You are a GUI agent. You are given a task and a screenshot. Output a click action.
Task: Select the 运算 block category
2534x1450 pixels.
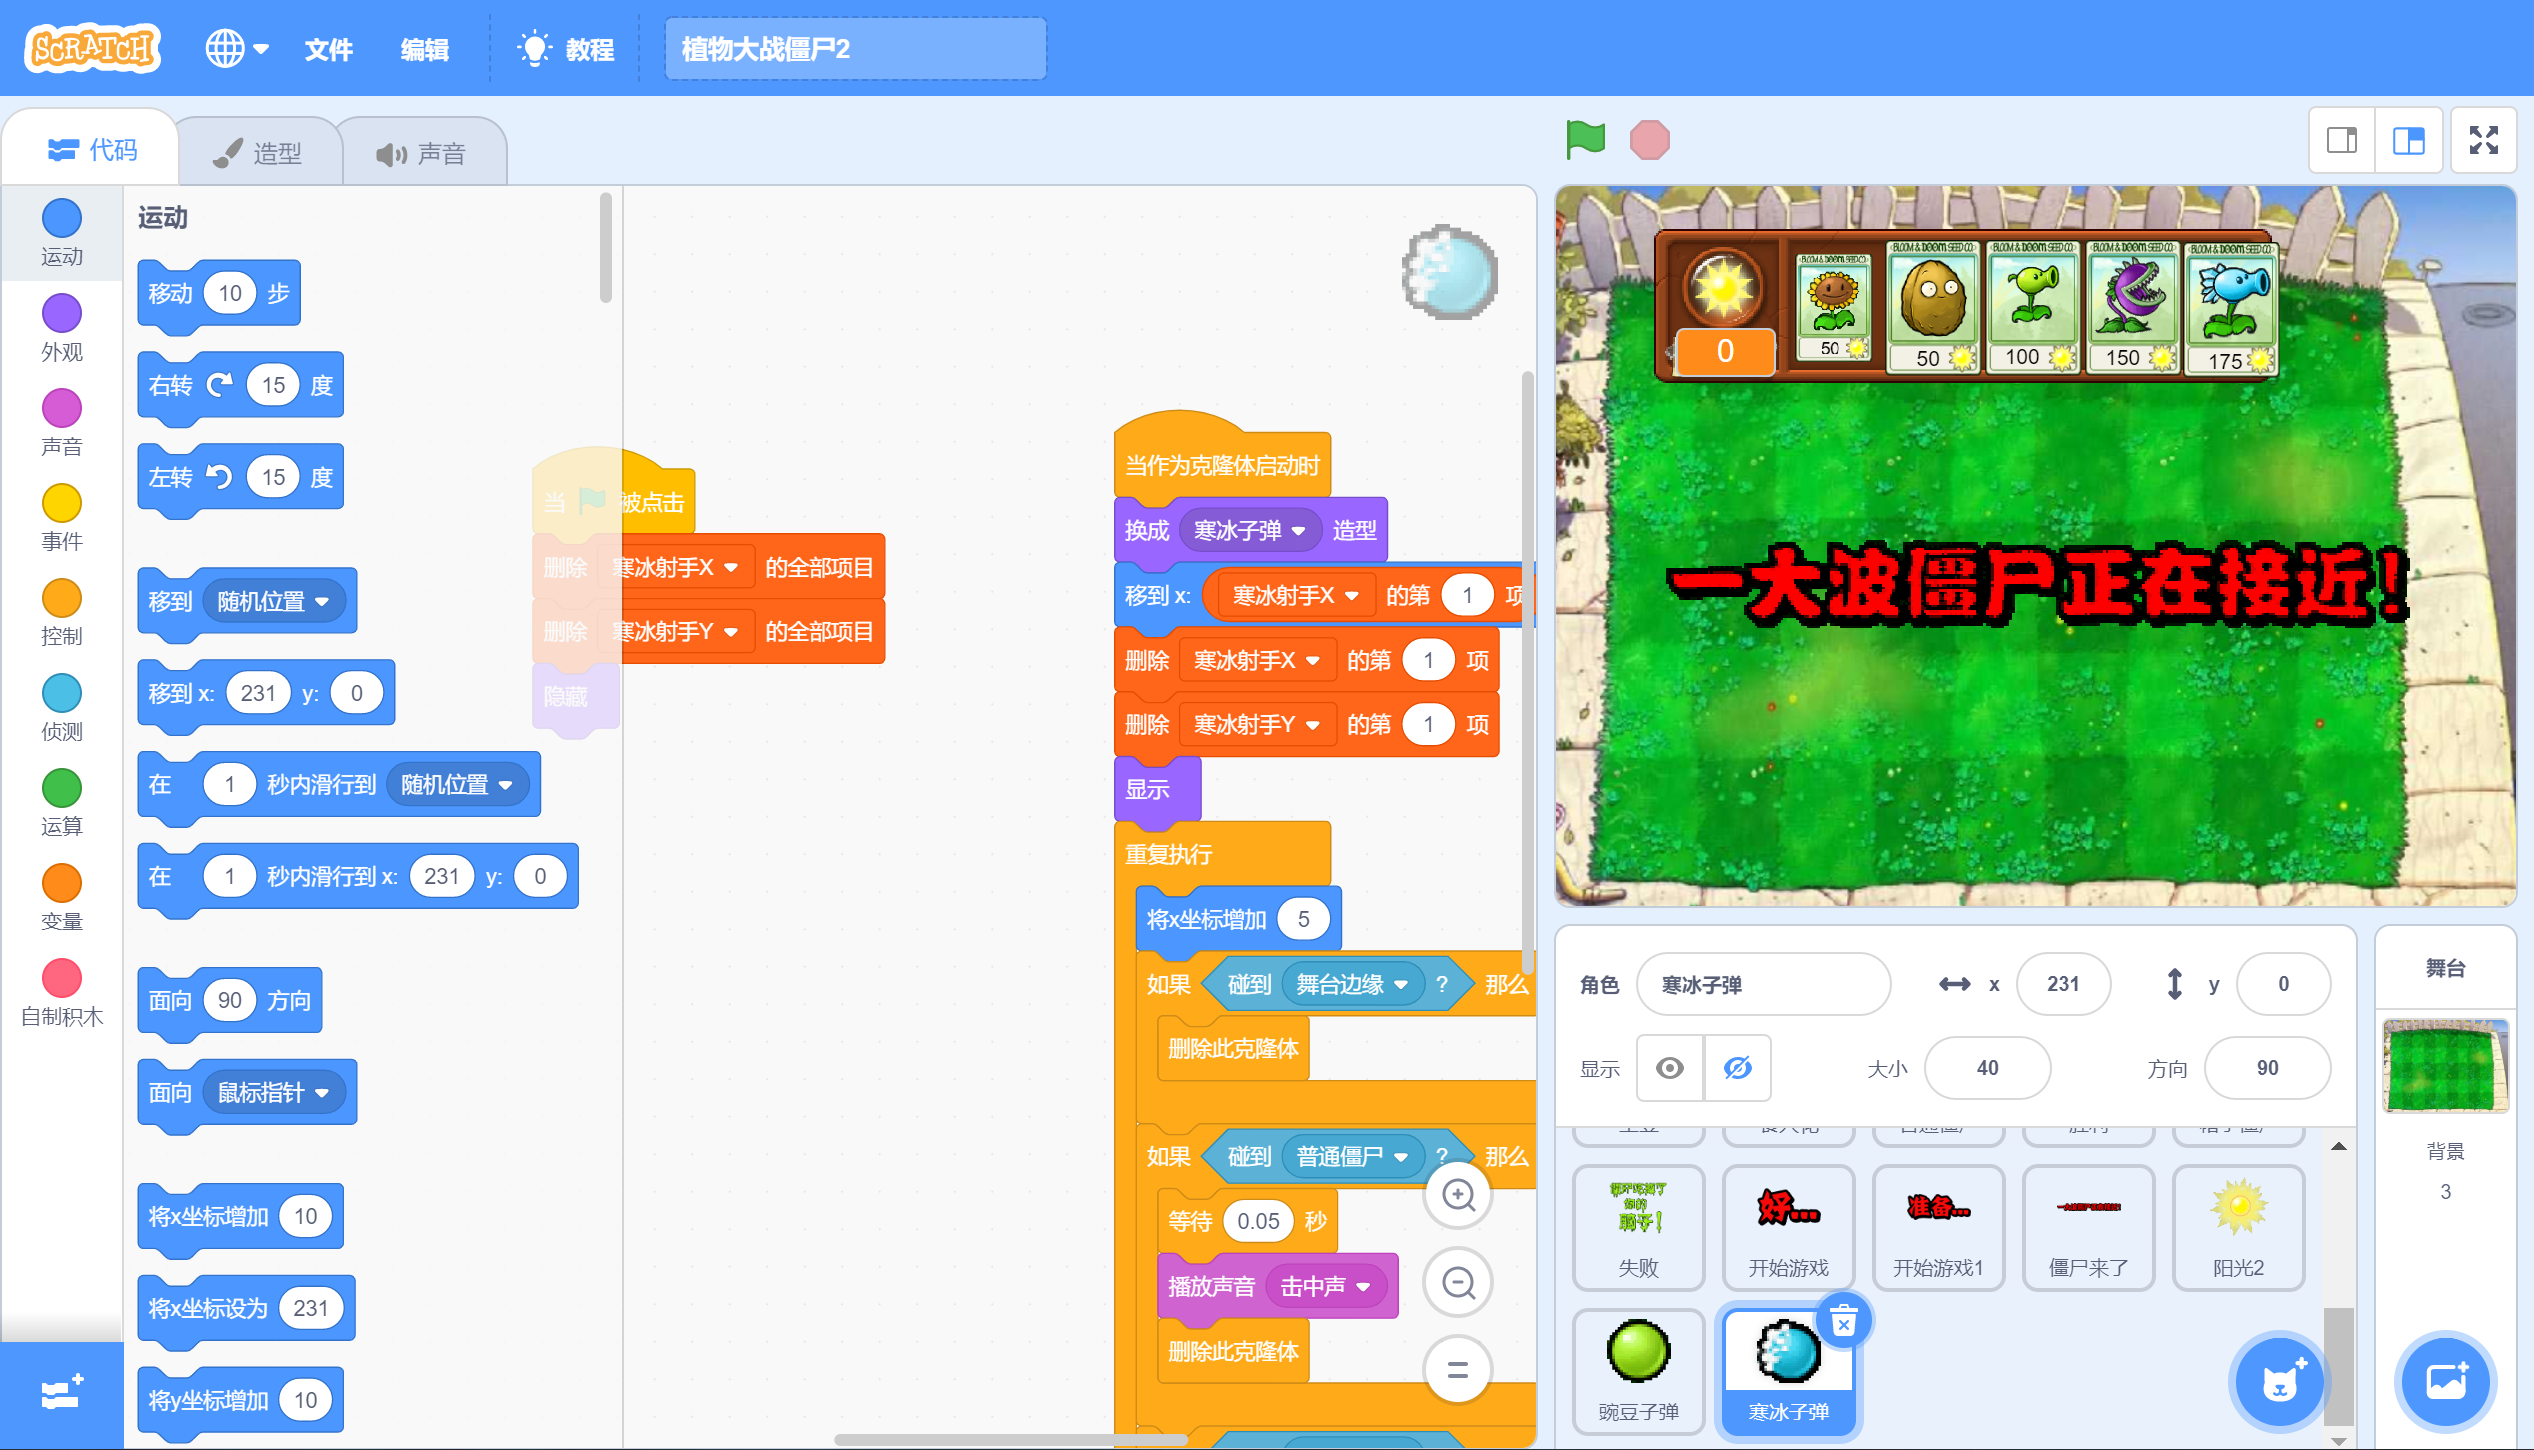[62, 803]
